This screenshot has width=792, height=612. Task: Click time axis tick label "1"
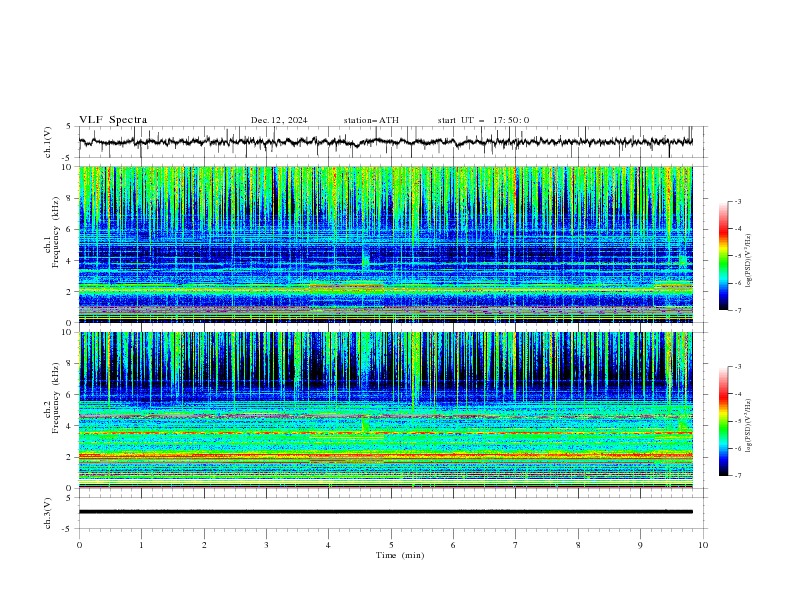(x=141, y=545)
